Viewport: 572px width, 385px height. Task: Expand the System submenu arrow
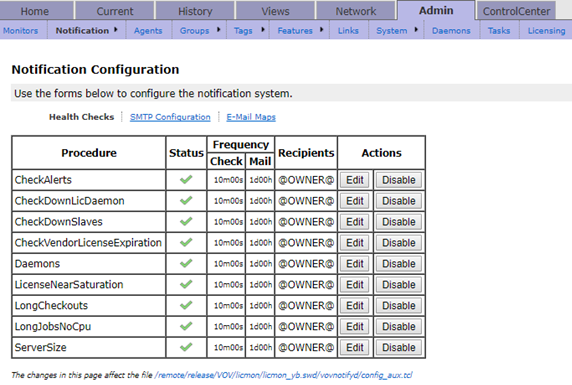416,30
